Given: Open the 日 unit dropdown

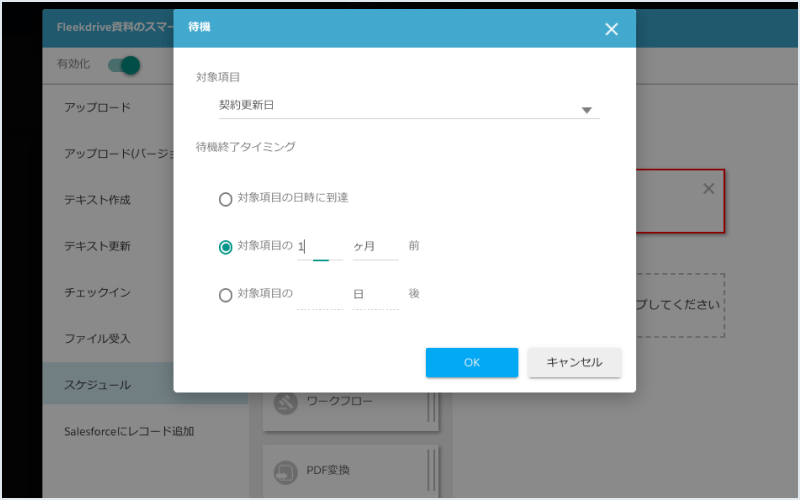Looking at the screenshot, I should 375,295.
